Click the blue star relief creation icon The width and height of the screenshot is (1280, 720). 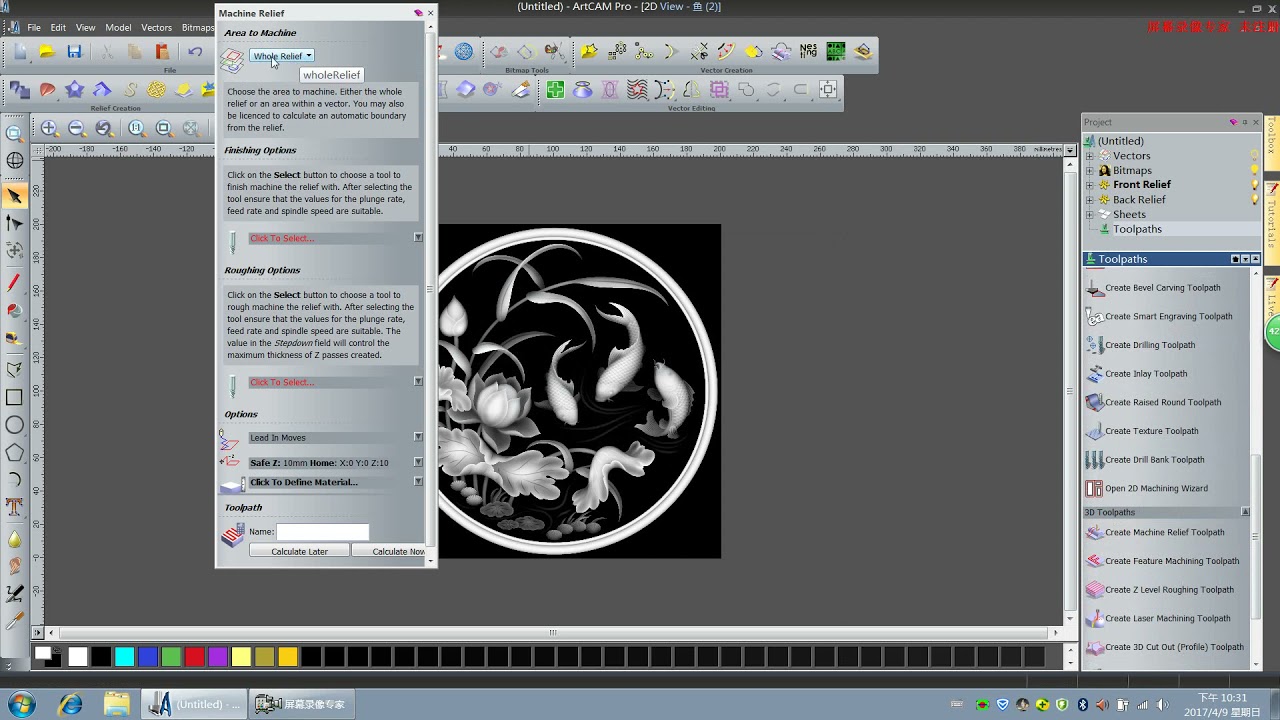pos(74,90)
